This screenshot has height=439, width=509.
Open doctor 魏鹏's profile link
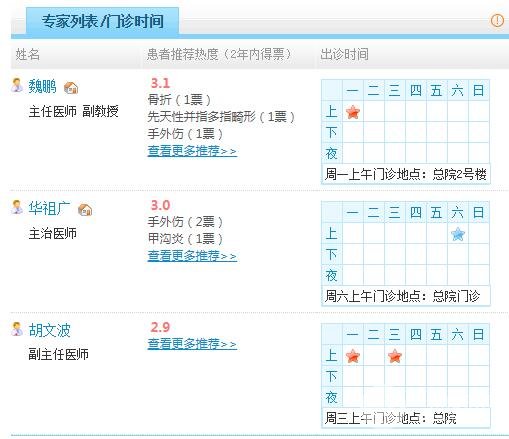(x=42, y=86)
